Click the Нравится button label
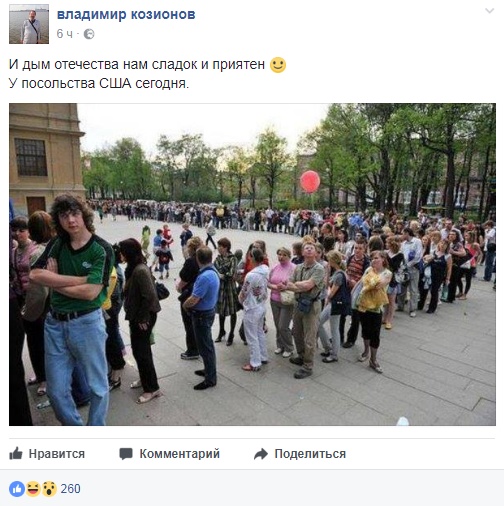The height and width of the screenshot is (506, 504). (57, 454)
